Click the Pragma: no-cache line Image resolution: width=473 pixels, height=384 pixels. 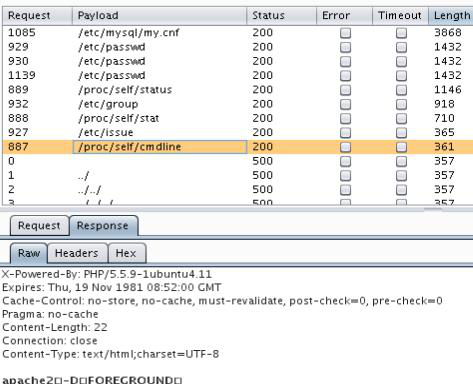(x=50, y=314)
